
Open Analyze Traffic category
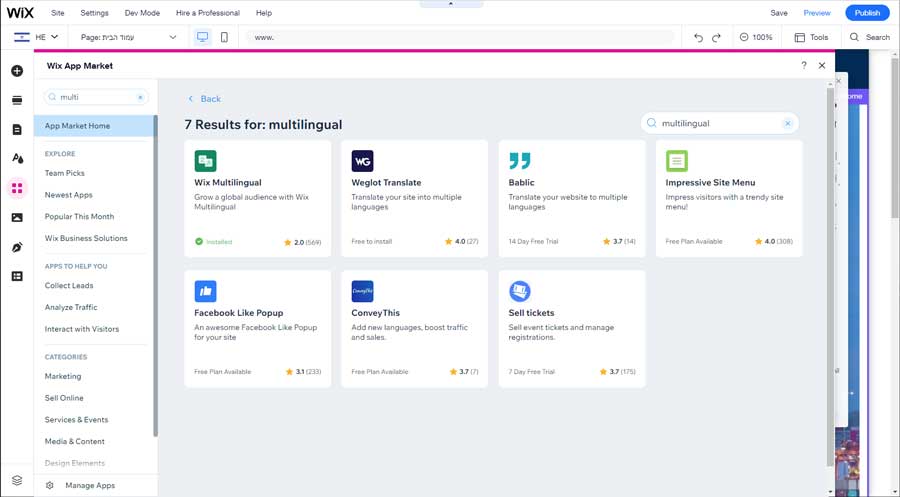[71, 307]
